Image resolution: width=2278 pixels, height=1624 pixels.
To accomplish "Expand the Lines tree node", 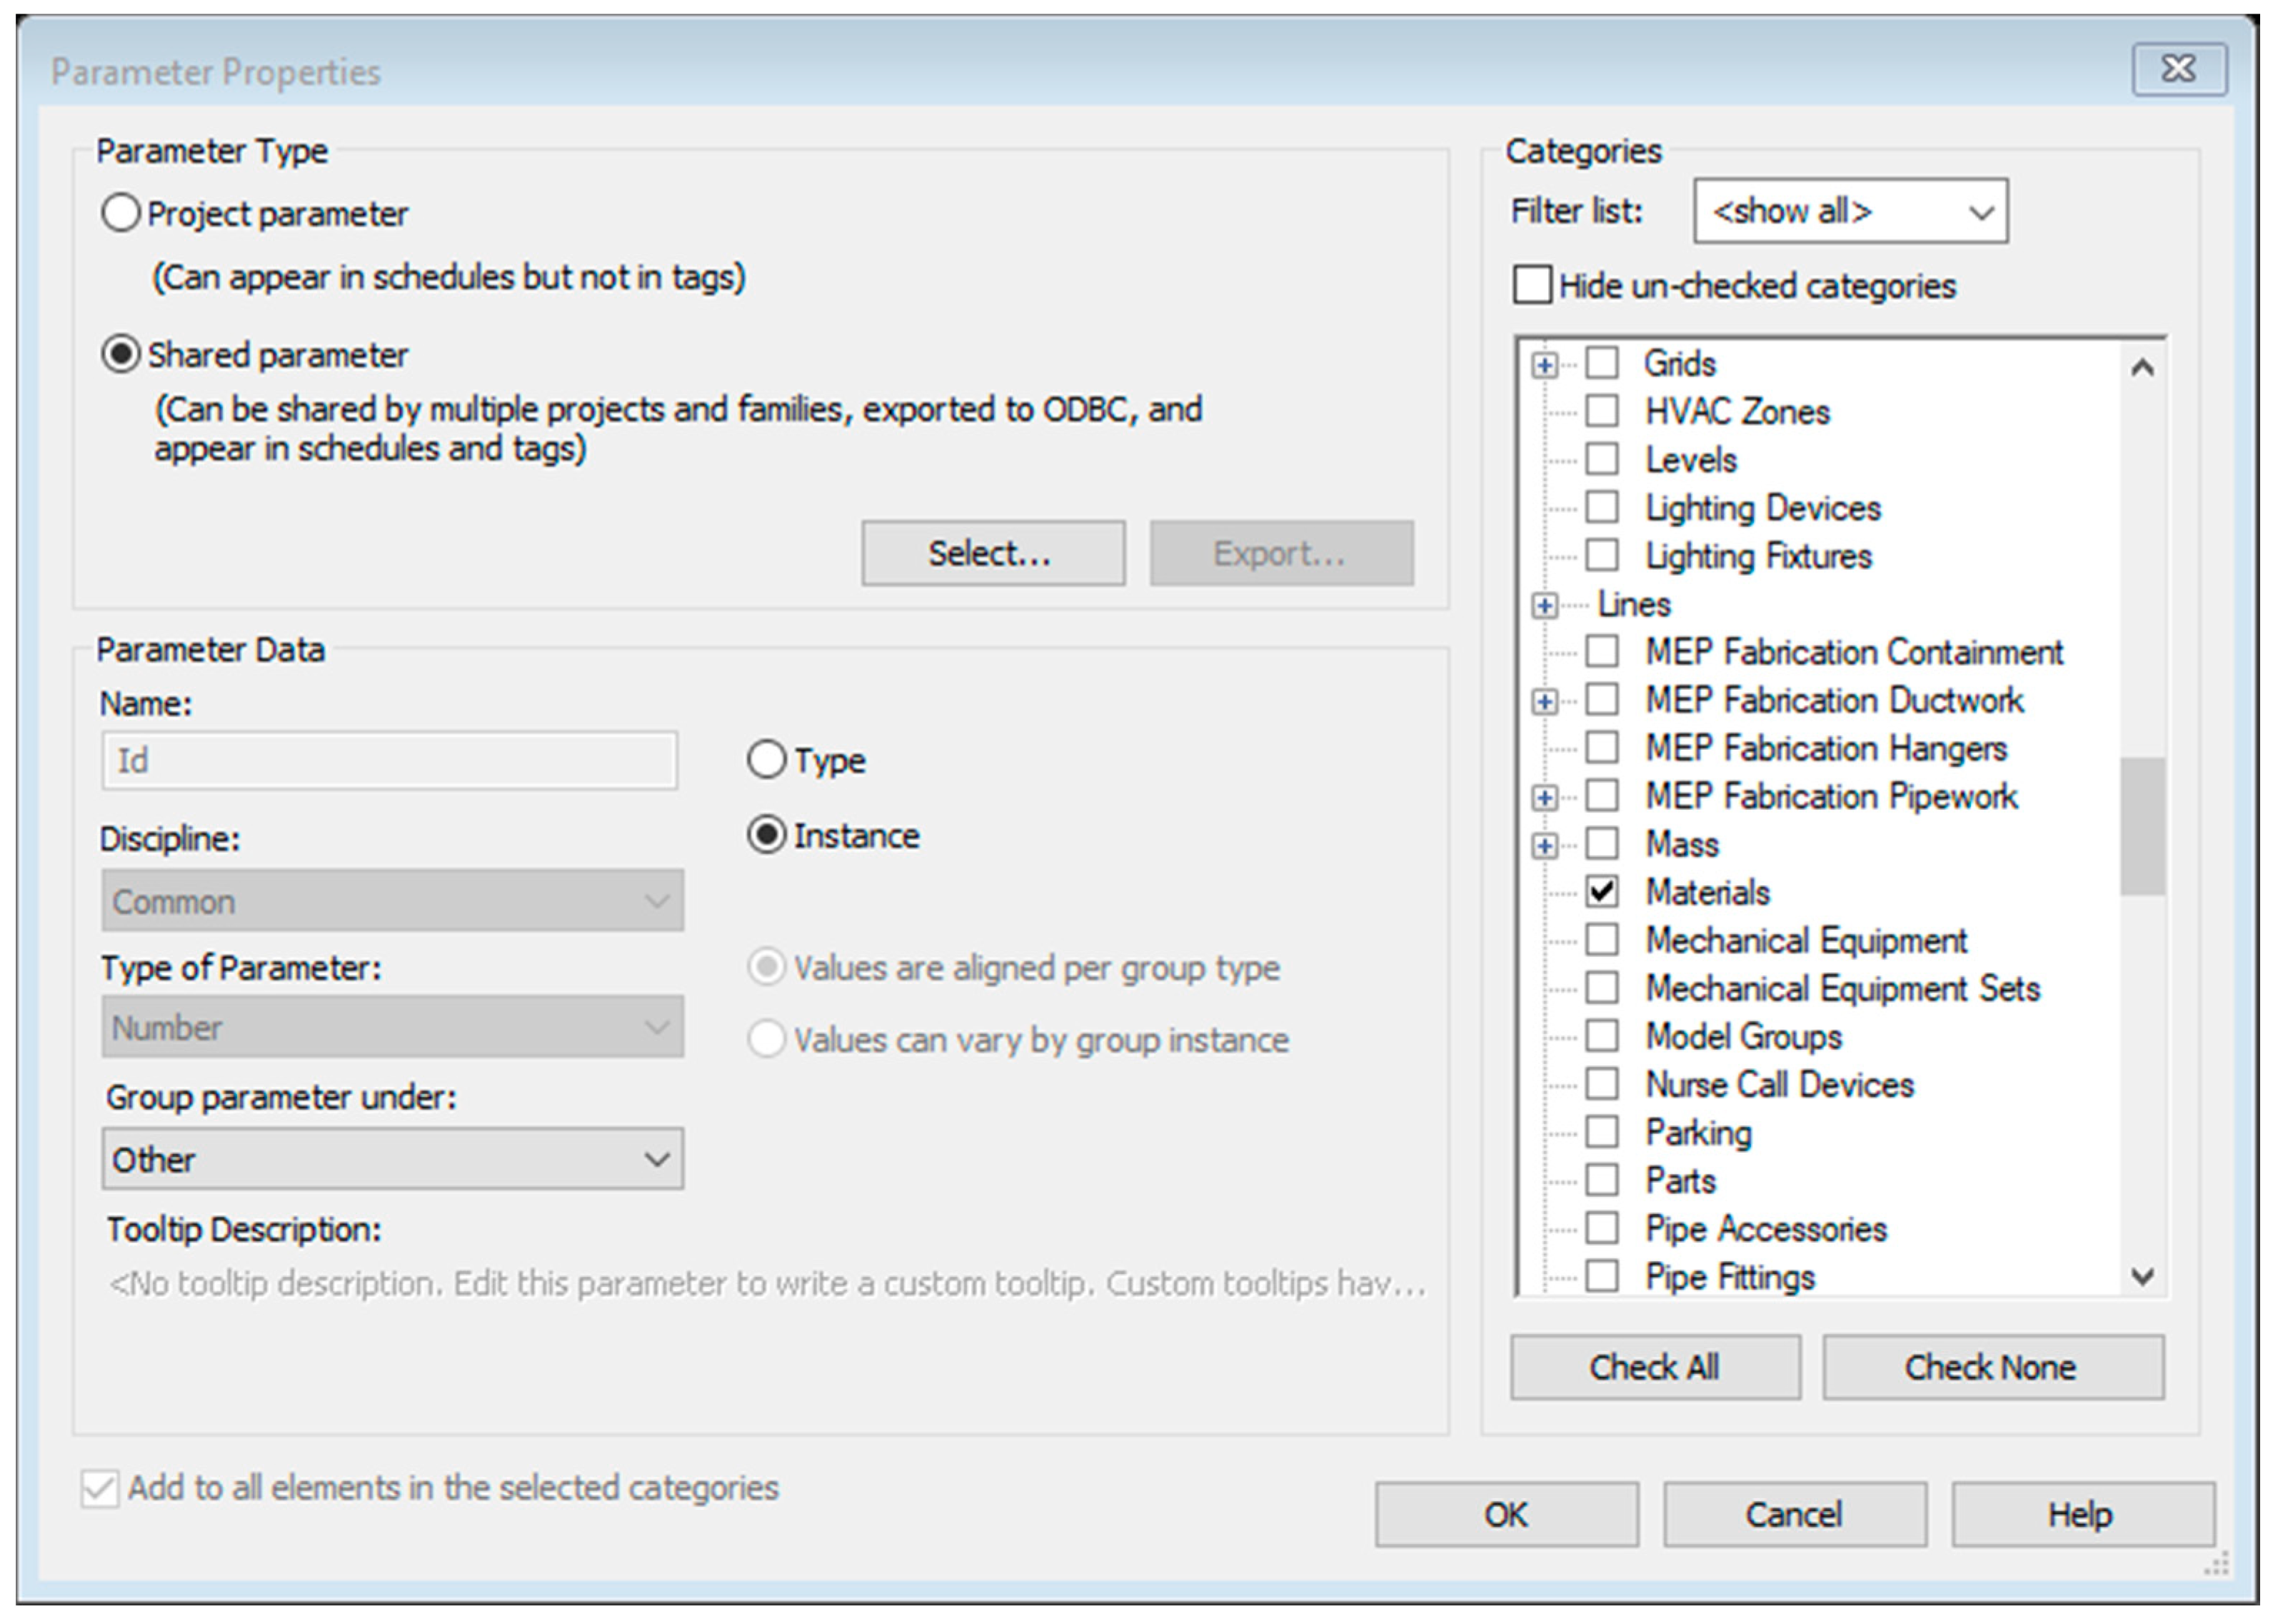I will (x=1544, y=605).
